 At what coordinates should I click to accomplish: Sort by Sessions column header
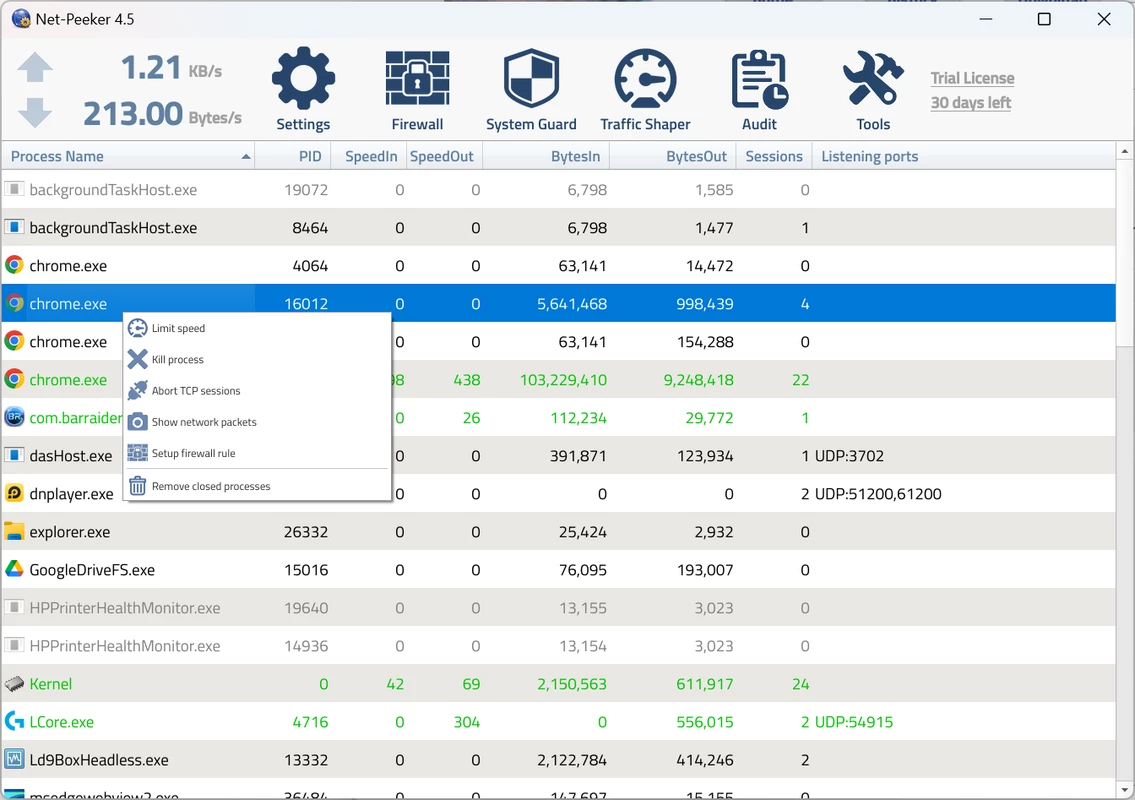coord(774,156)
